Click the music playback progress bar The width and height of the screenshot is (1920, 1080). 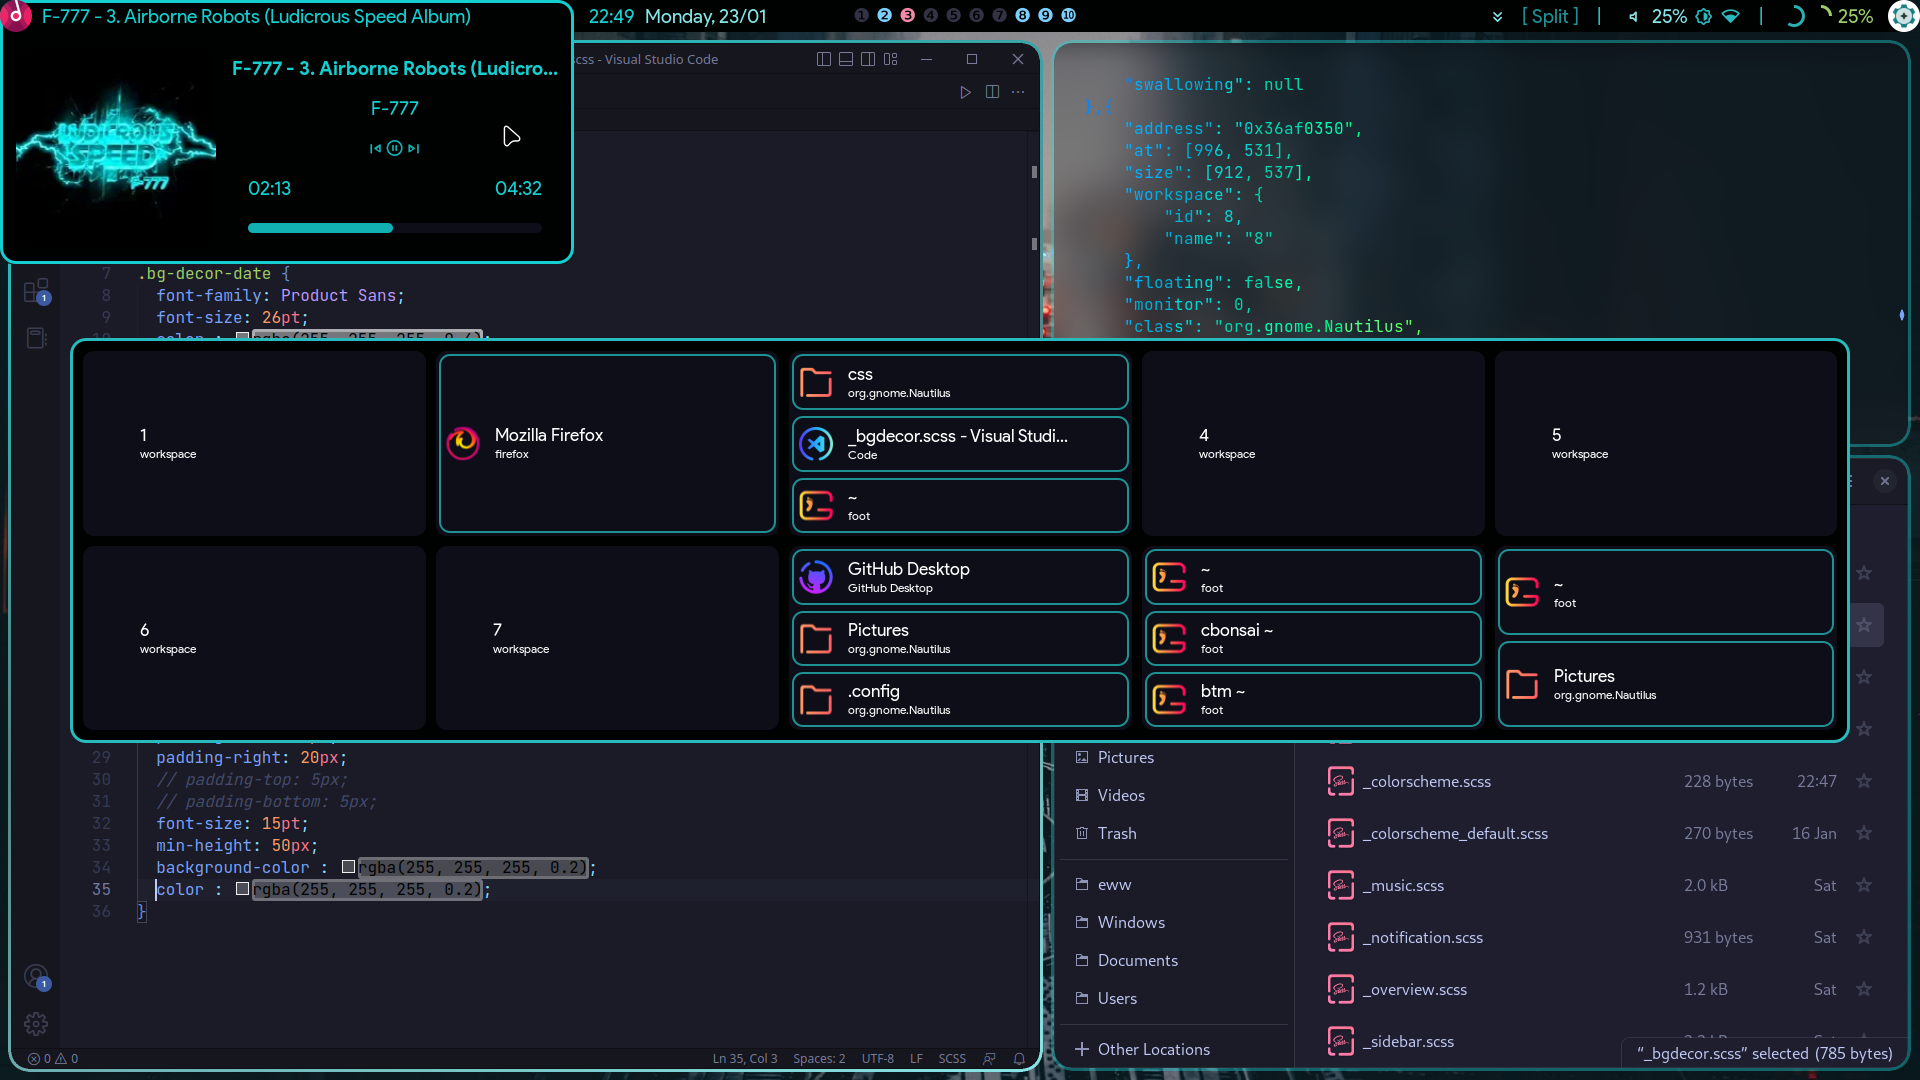tap(394, 228)
